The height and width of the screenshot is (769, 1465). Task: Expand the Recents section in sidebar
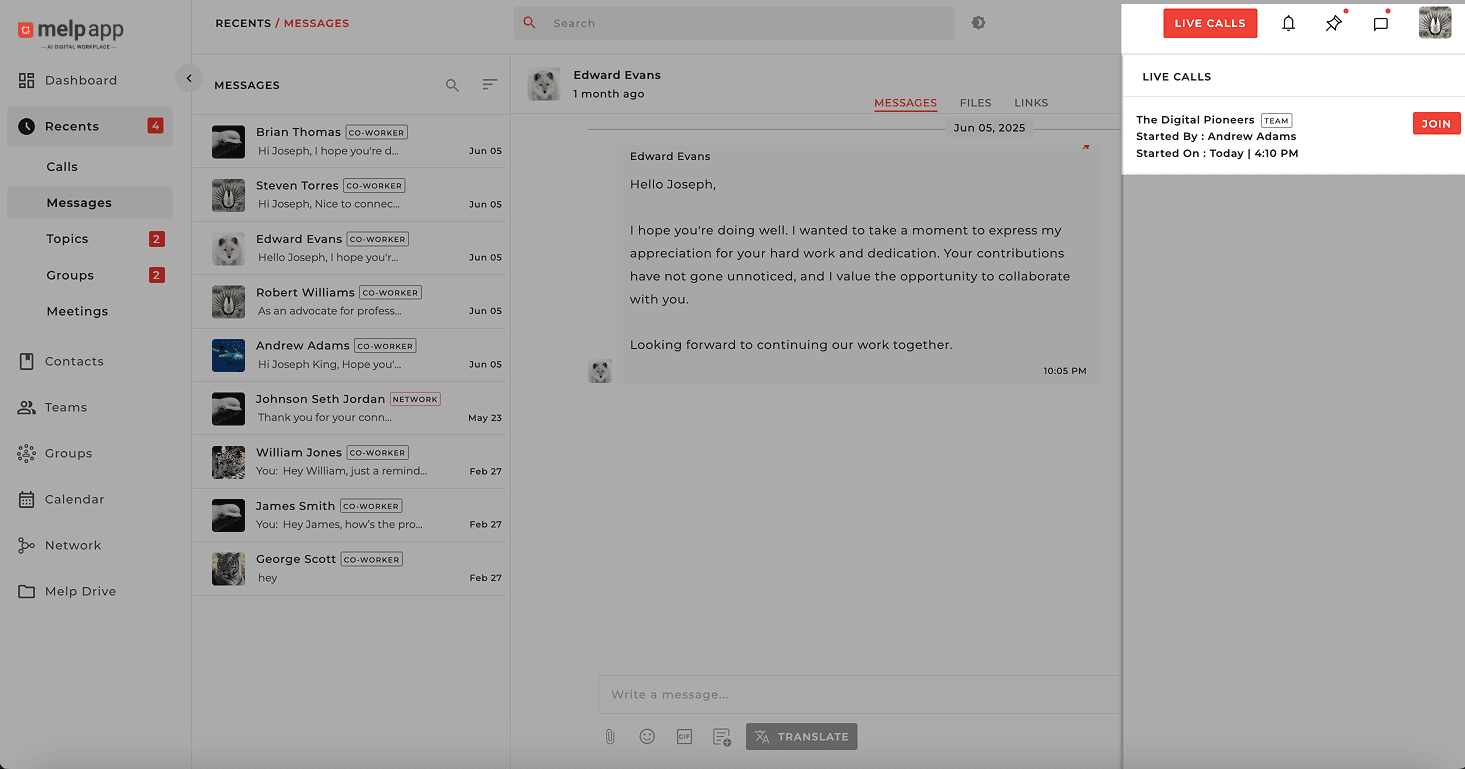tap(72, 126)
